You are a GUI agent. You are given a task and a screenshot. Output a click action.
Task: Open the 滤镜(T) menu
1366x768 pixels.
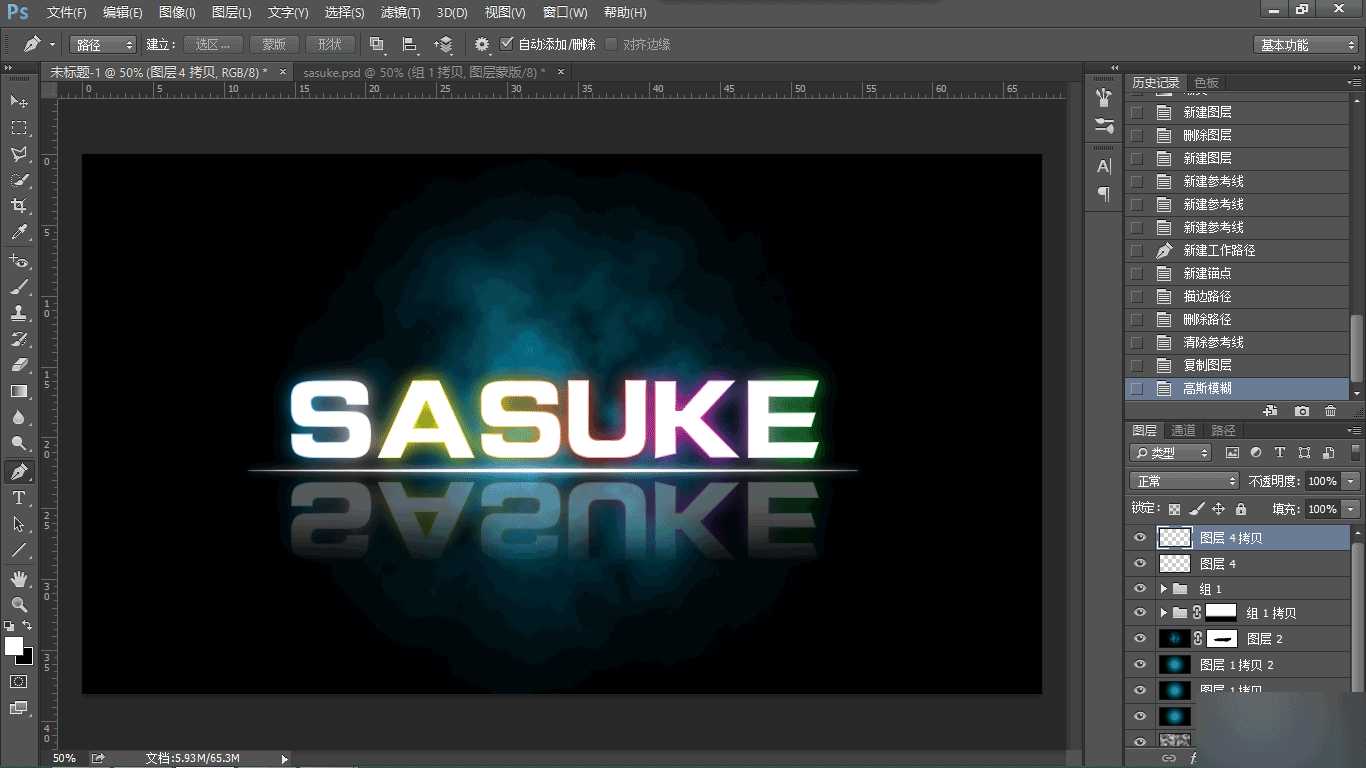coord(401,13)
